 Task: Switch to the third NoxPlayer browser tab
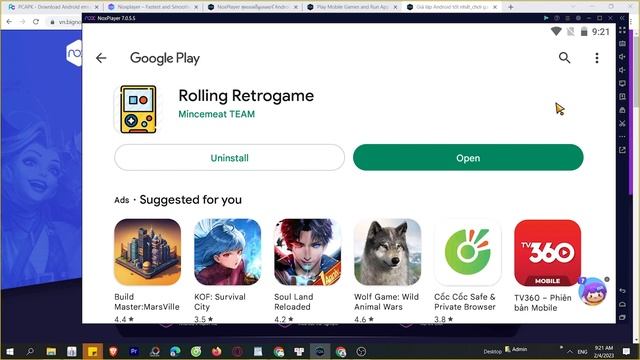[x=253, y=7]
